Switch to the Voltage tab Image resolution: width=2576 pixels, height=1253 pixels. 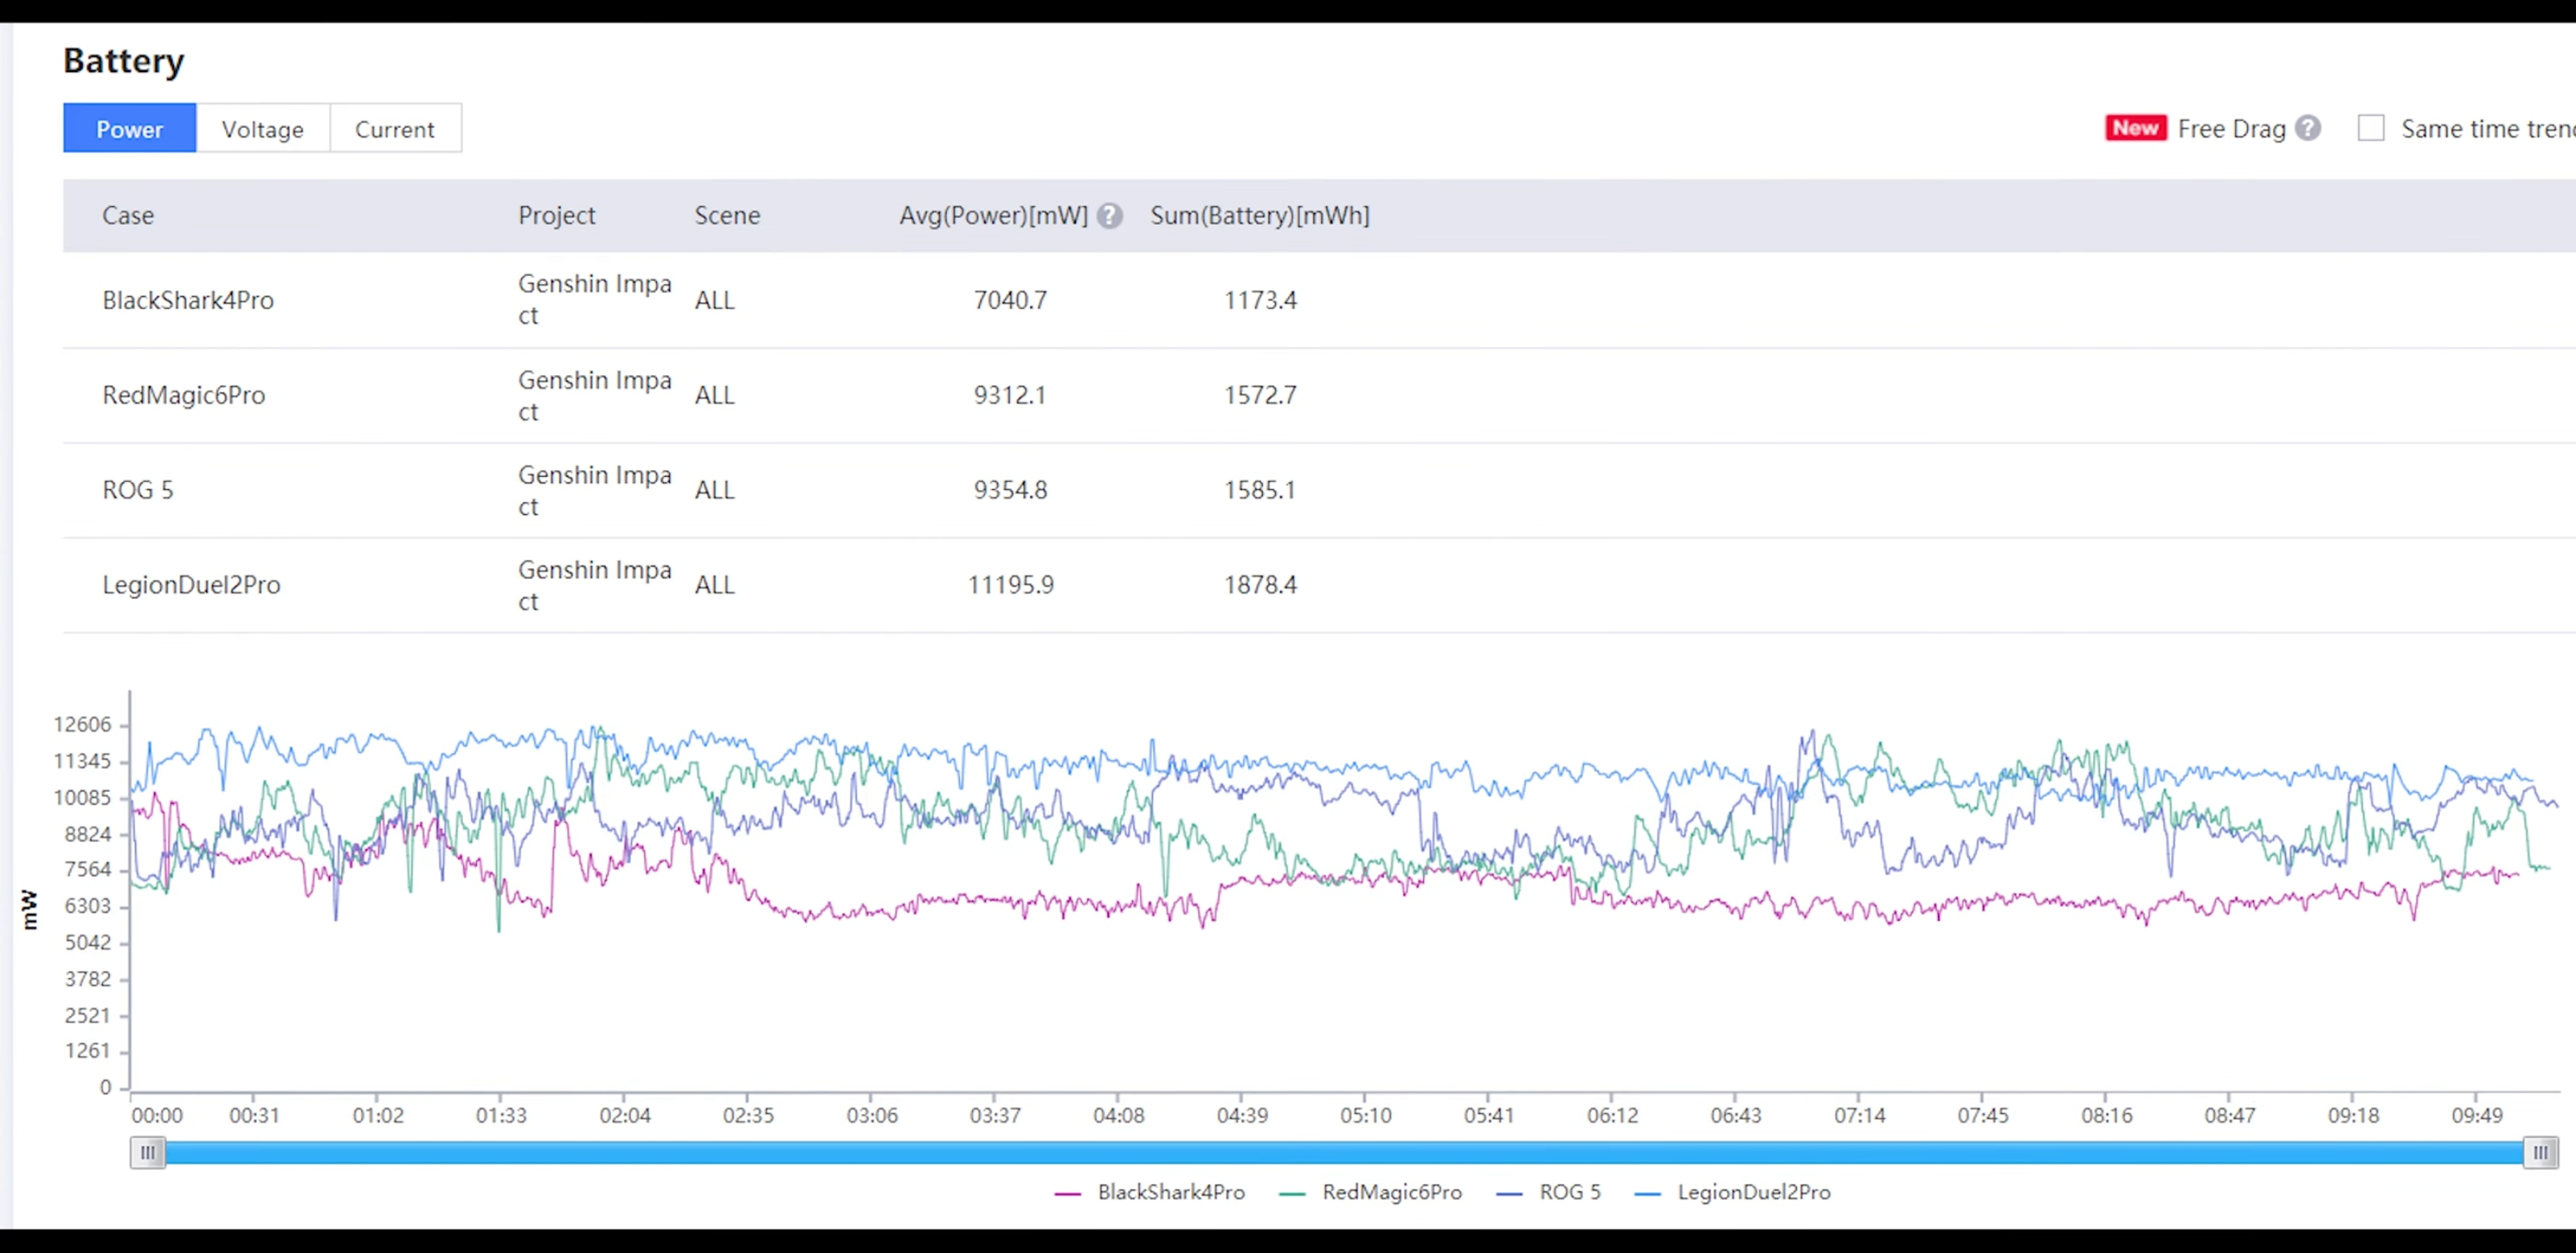[262, 129]
